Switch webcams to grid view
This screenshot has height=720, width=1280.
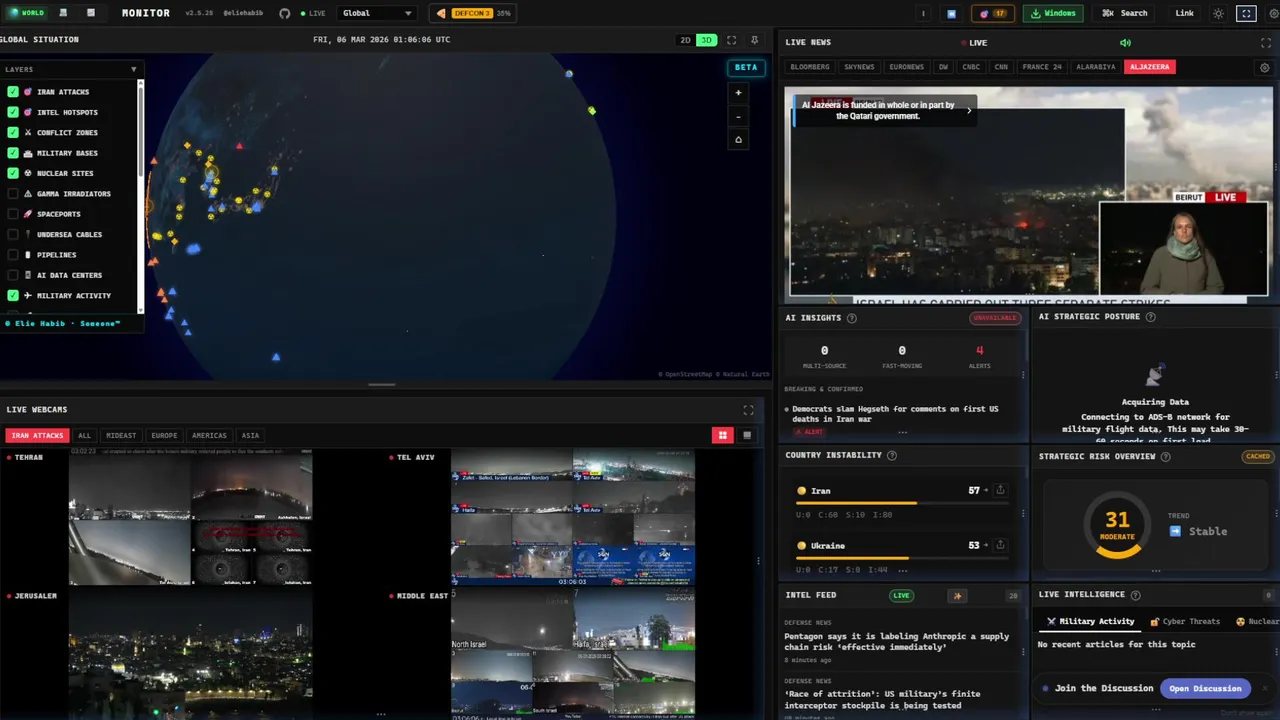point(722,435)
